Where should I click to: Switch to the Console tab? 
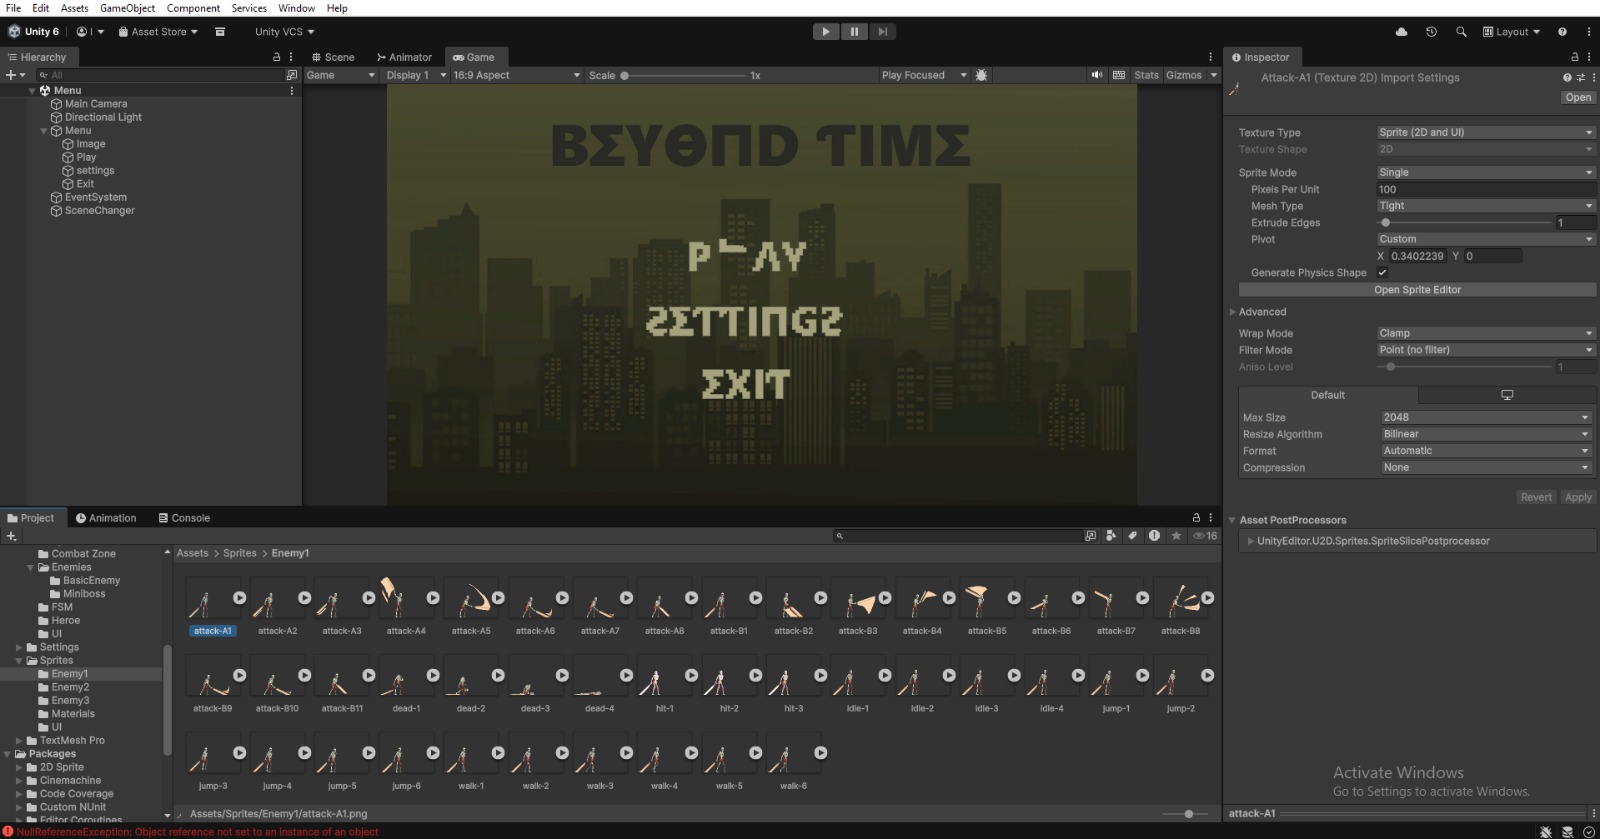(184, 518)
